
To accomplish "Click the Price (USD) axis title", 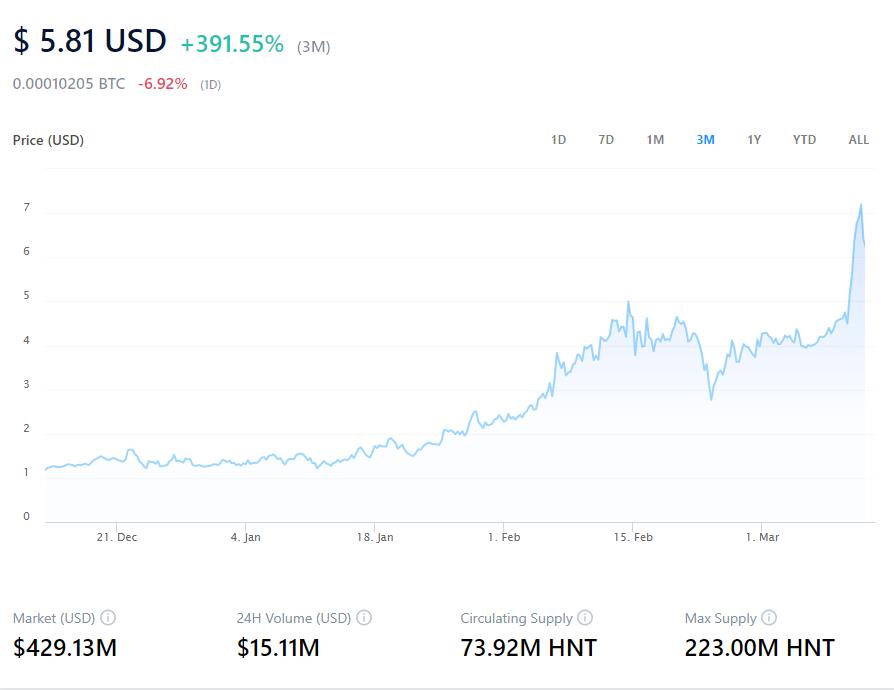I will (x=48, y=140).
